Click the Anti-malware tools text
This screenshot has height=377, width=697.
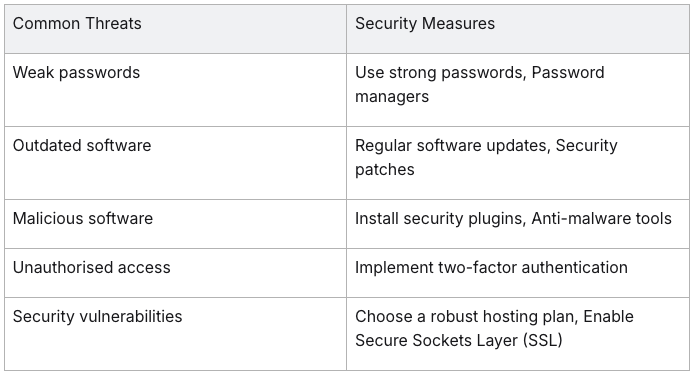[x=601, y=219]
